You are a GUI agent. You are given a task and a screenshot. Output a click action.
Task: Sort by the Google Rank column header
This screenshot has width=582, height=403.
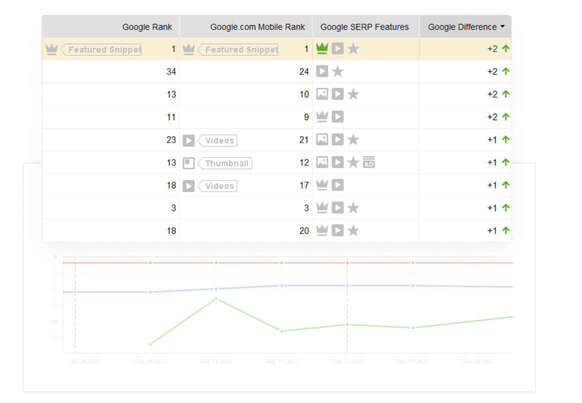147,27
